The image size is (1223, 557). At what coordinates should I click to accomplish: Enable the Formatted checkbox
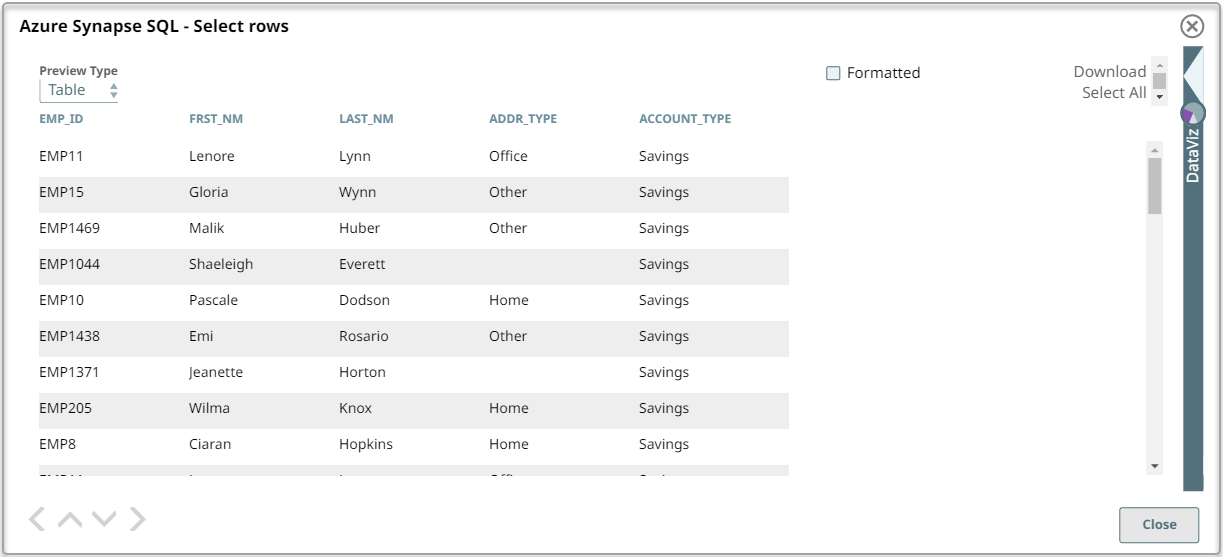(x=833, y=73)
